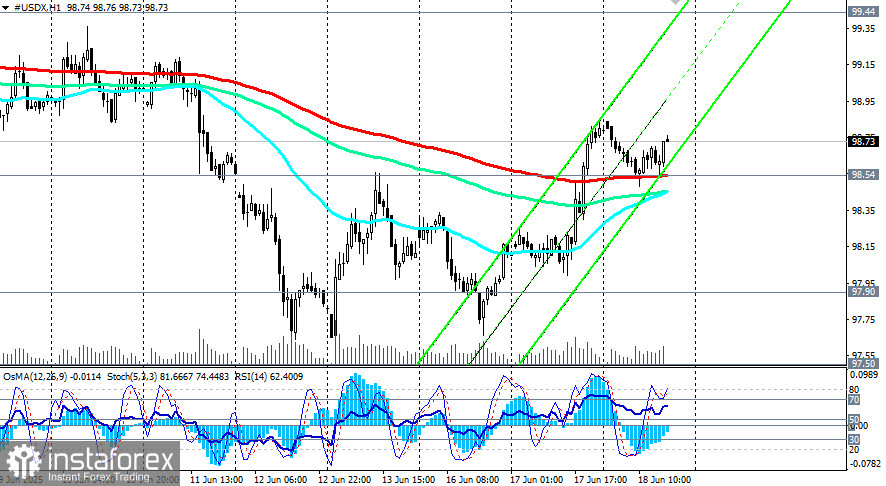Click the 99.35 price axis value
Viewport: 886px width, 486px height.
click(x=863, y=29)
